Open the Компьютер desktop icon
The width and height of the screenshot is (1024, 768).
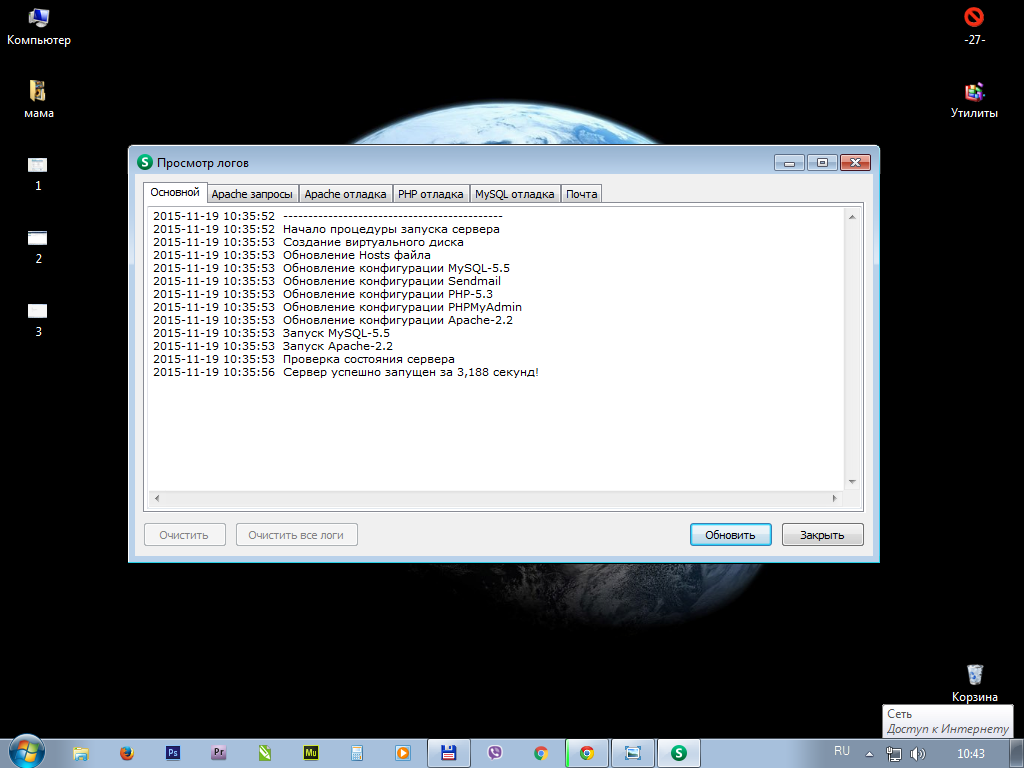pyautogui.click(x=39, y=18)
